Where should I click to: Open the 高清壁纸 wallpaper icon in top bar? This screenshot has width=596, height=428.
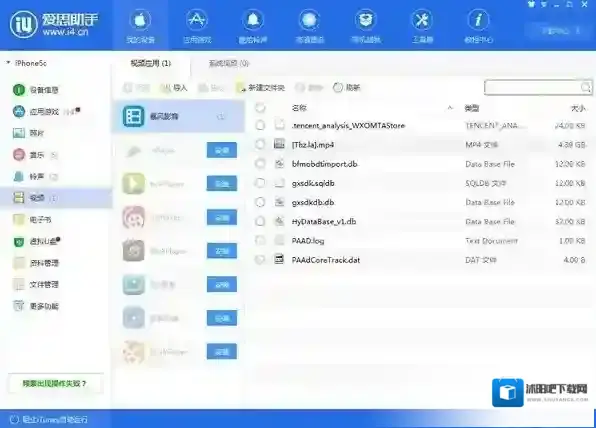tap(309, 20)
